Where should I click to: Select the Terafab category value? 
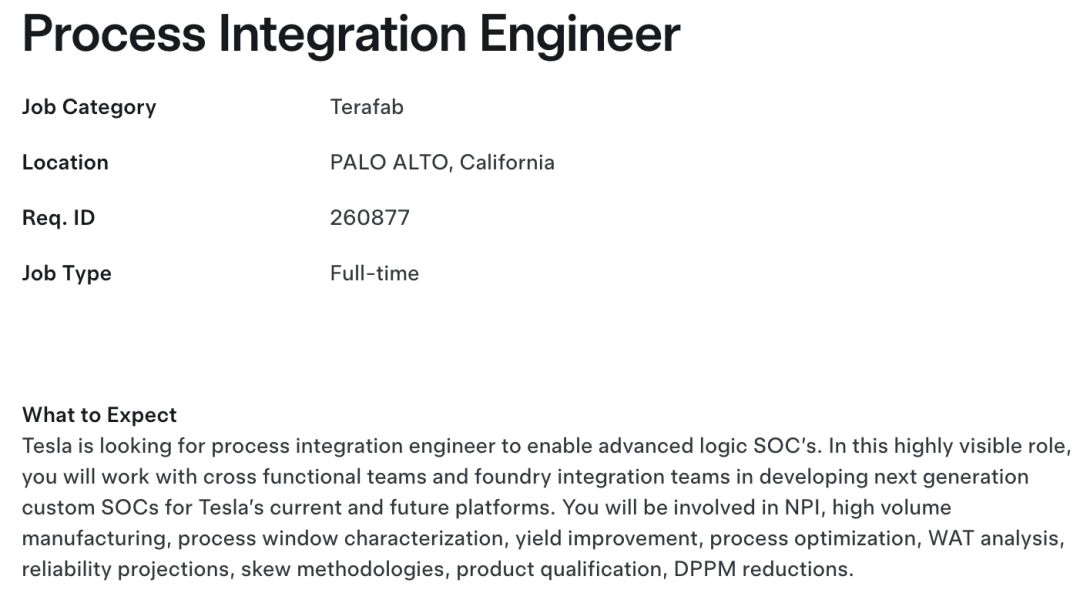pos(366,107)
